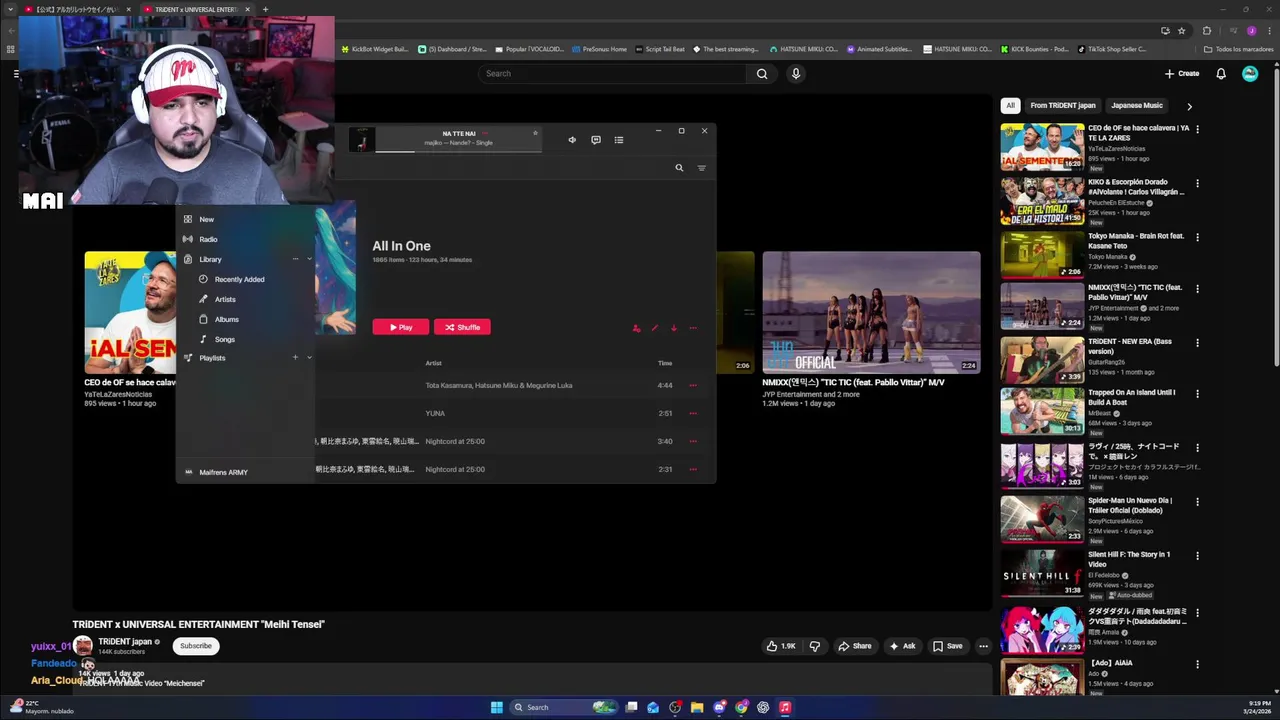Subscribe to TRiDENT japan channel
This screenshot has height=720, width=1280.
coord(196,646)
